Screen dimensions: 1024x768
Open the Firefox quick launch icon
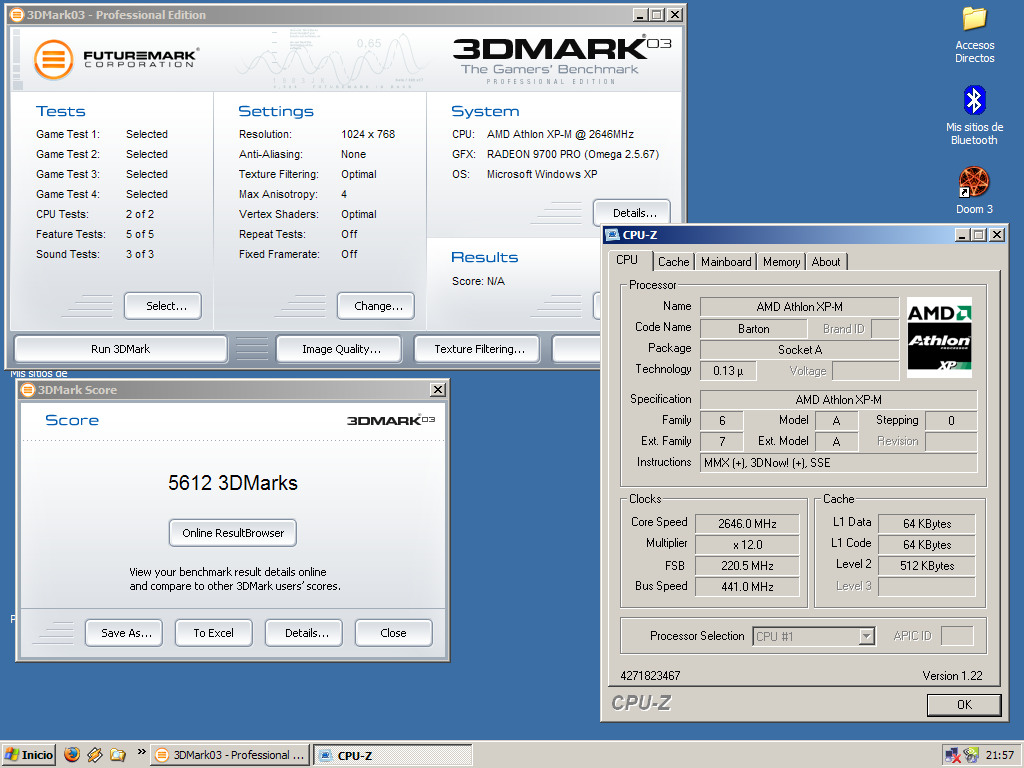[x=71, y=755]
